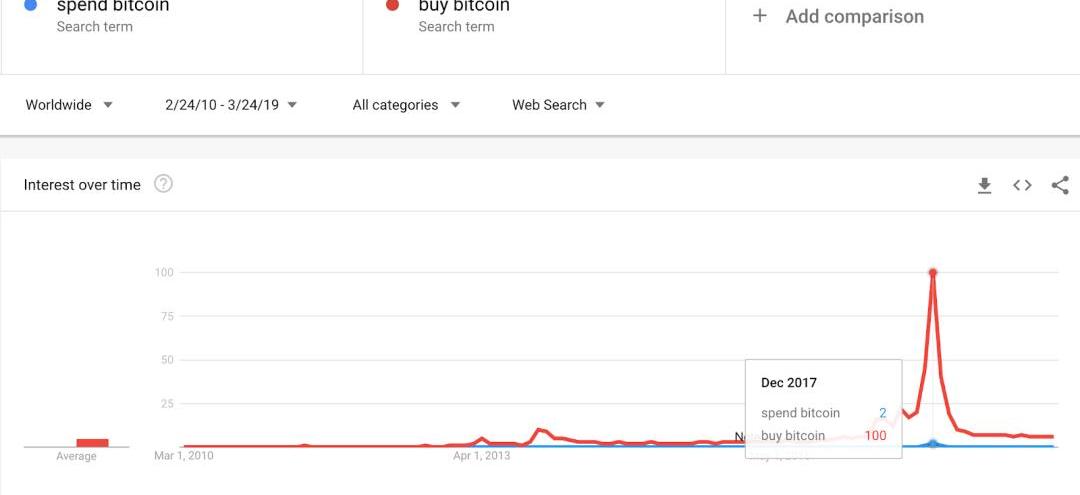The width and height of the screenshot is (1080, 495).
Task: Click the red Average bar
Action: pos(92,443)
